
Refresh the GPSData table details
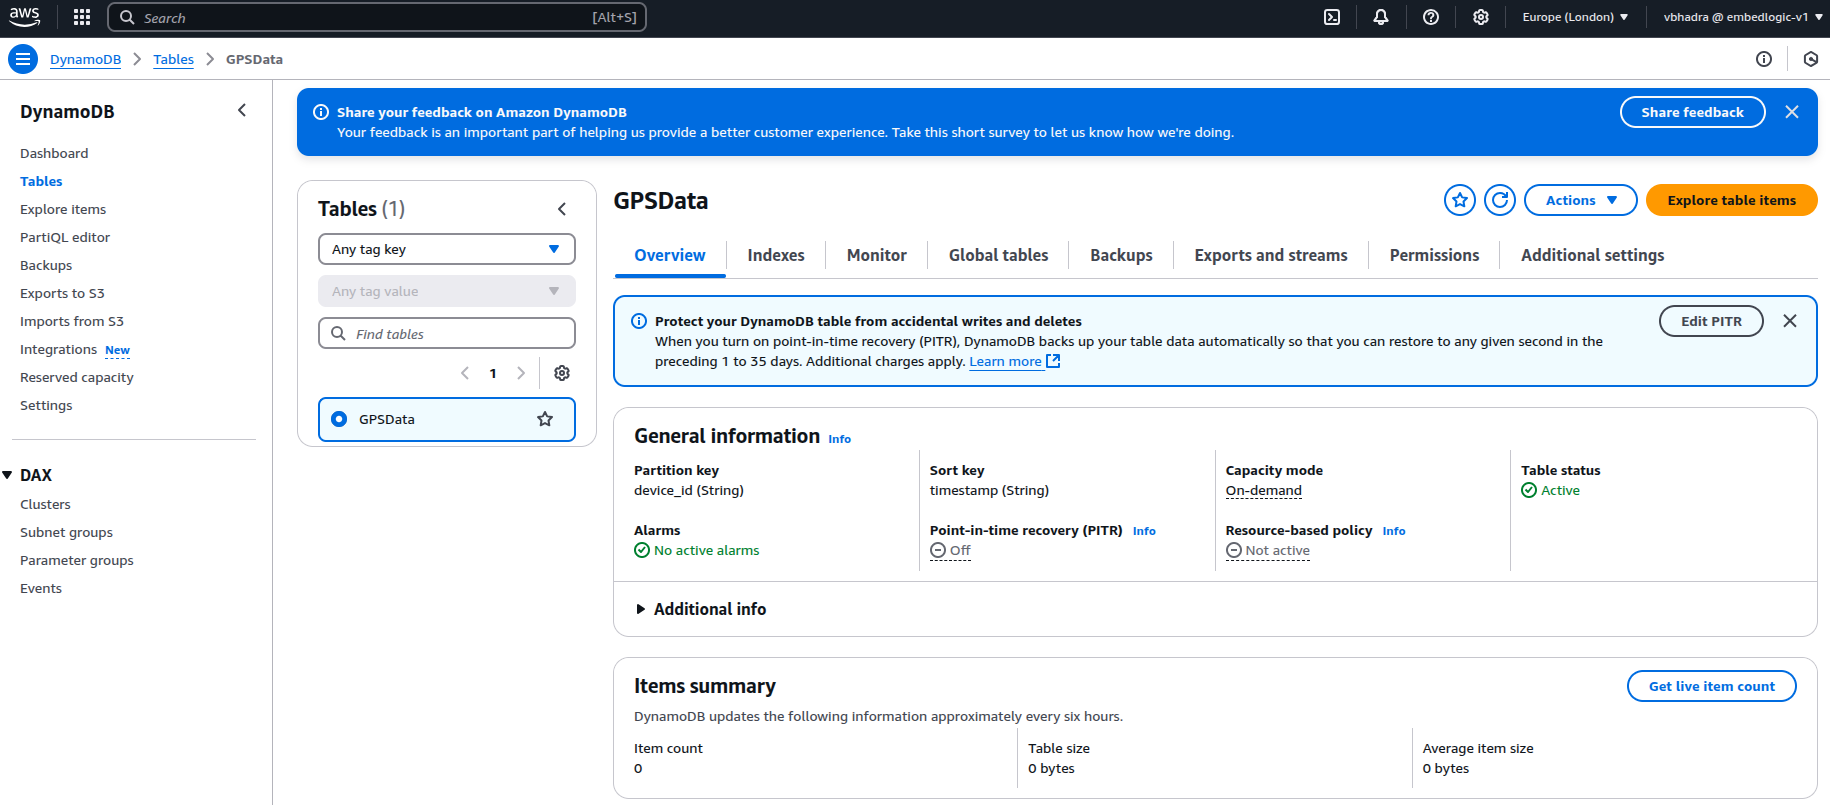(1500, 200)
